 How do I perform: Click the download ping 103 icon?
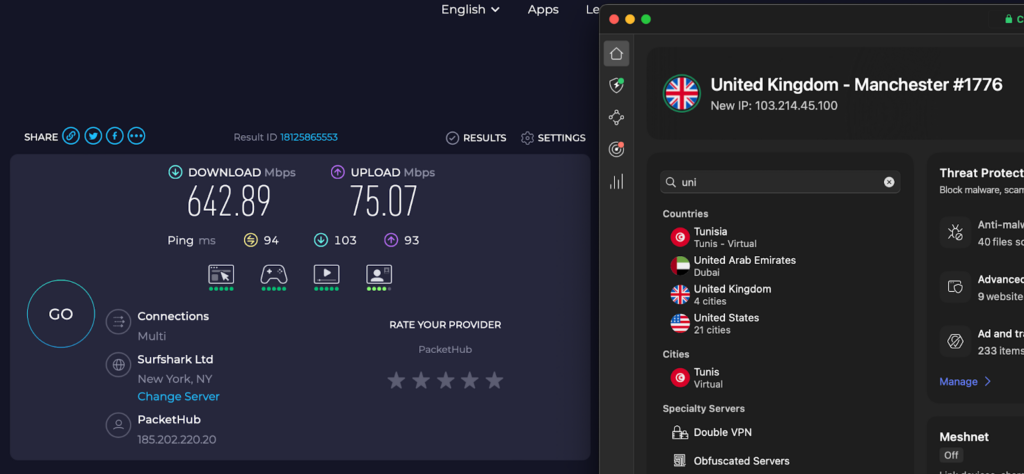click(x=321, y=240)
